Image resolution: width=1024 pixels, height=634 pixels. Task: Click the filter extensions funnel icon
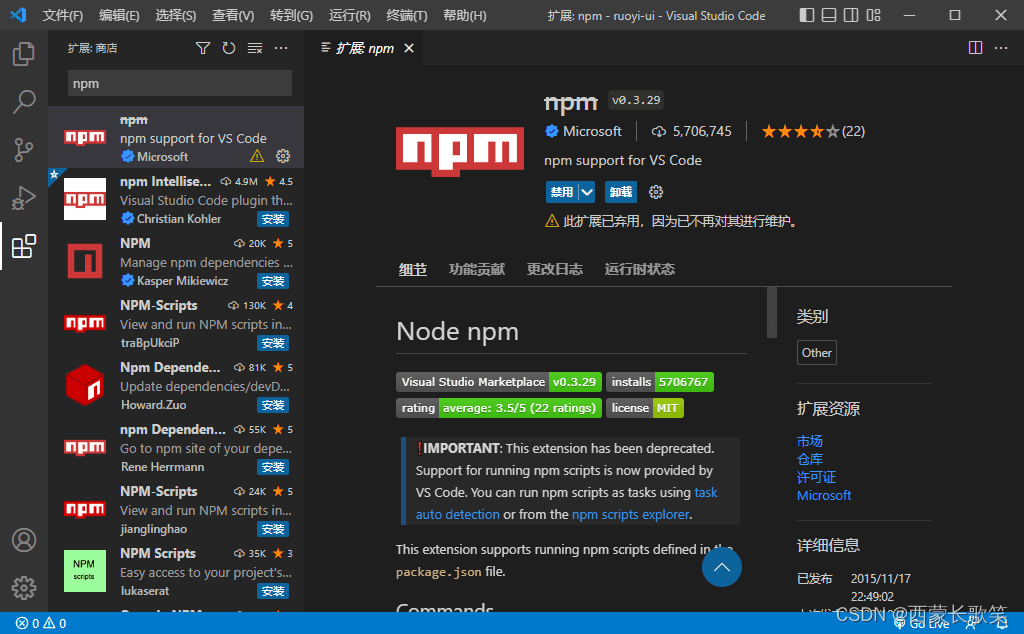tap(203, 48)
